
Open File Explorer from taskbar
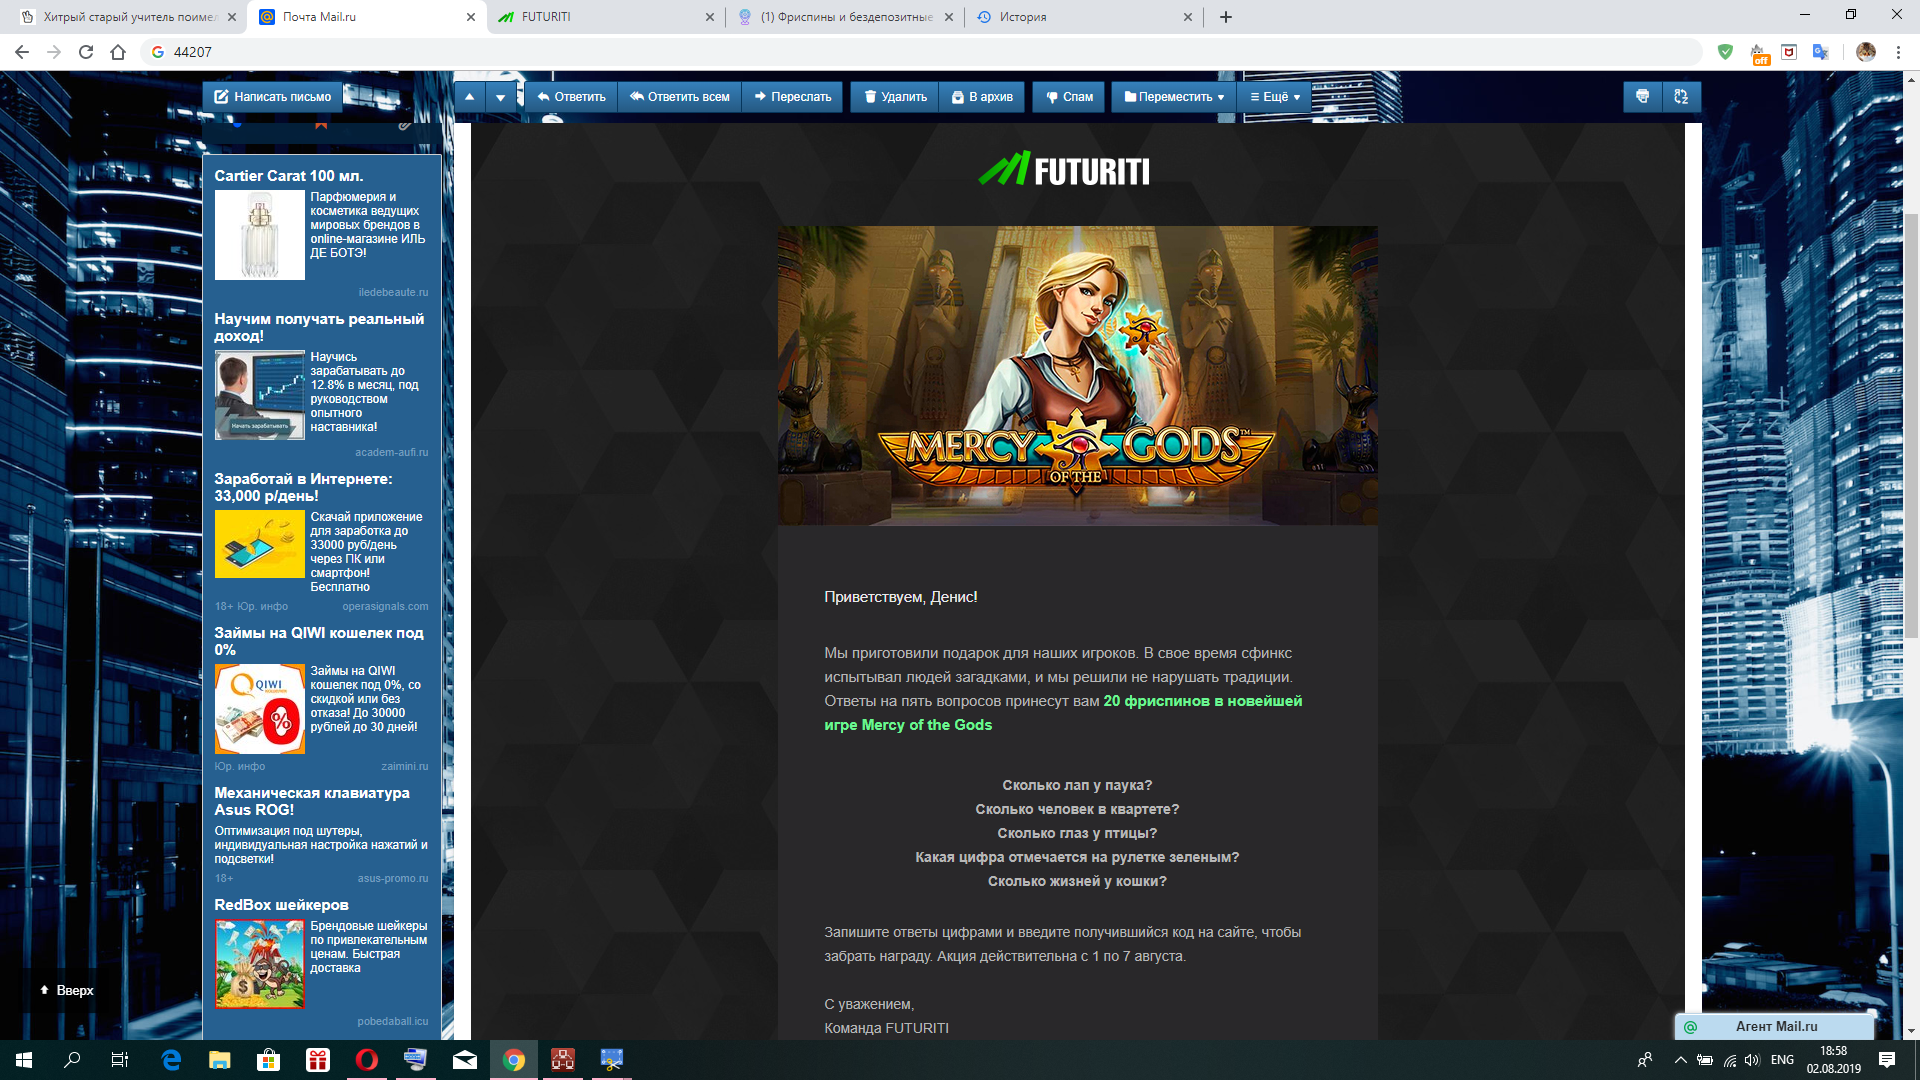pyautogui.click(x=220, y=1060)
